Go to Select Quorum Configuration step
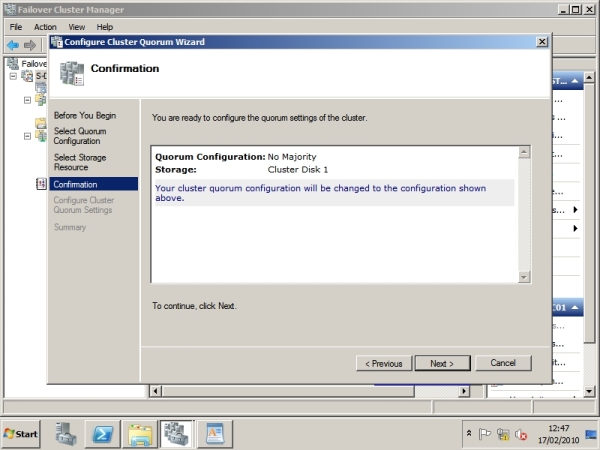Viewport: 600px width, 450px height. (x=80, y=136)
